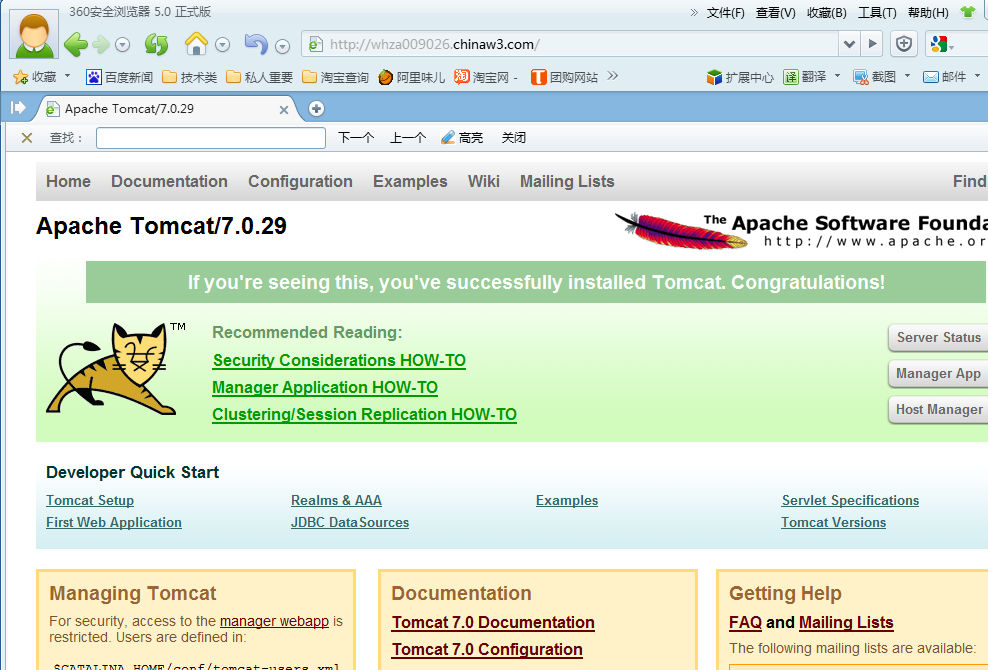The image size is (988, 670).
Task: Open the 邮件 dropdown arrow
Action: click(977, 76)
